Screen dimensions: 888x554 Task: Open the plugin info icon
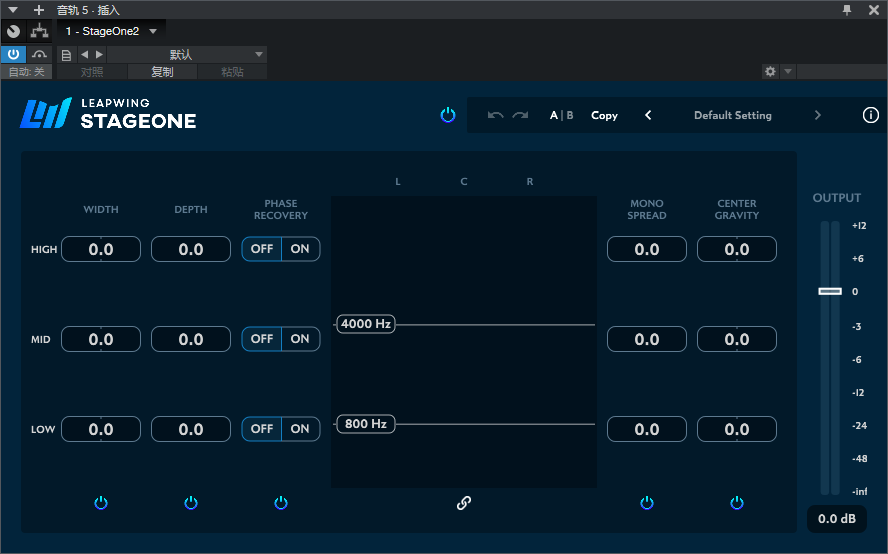(x=870, y=115)
